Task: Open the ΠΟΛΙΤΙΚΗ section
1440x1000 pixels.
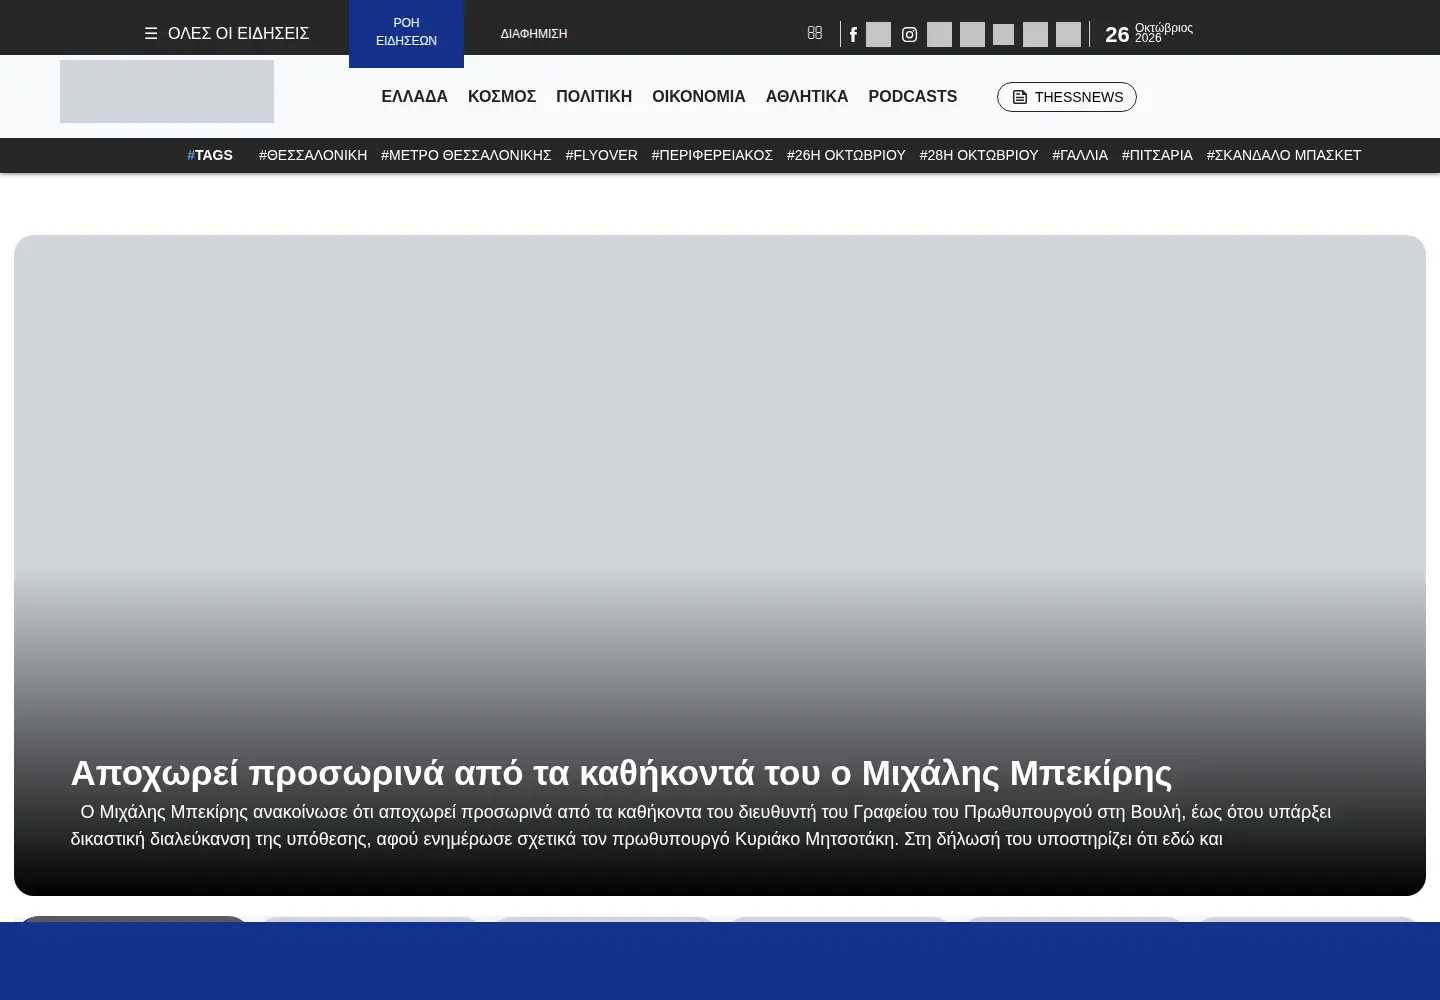Action: tap(594, 96)
